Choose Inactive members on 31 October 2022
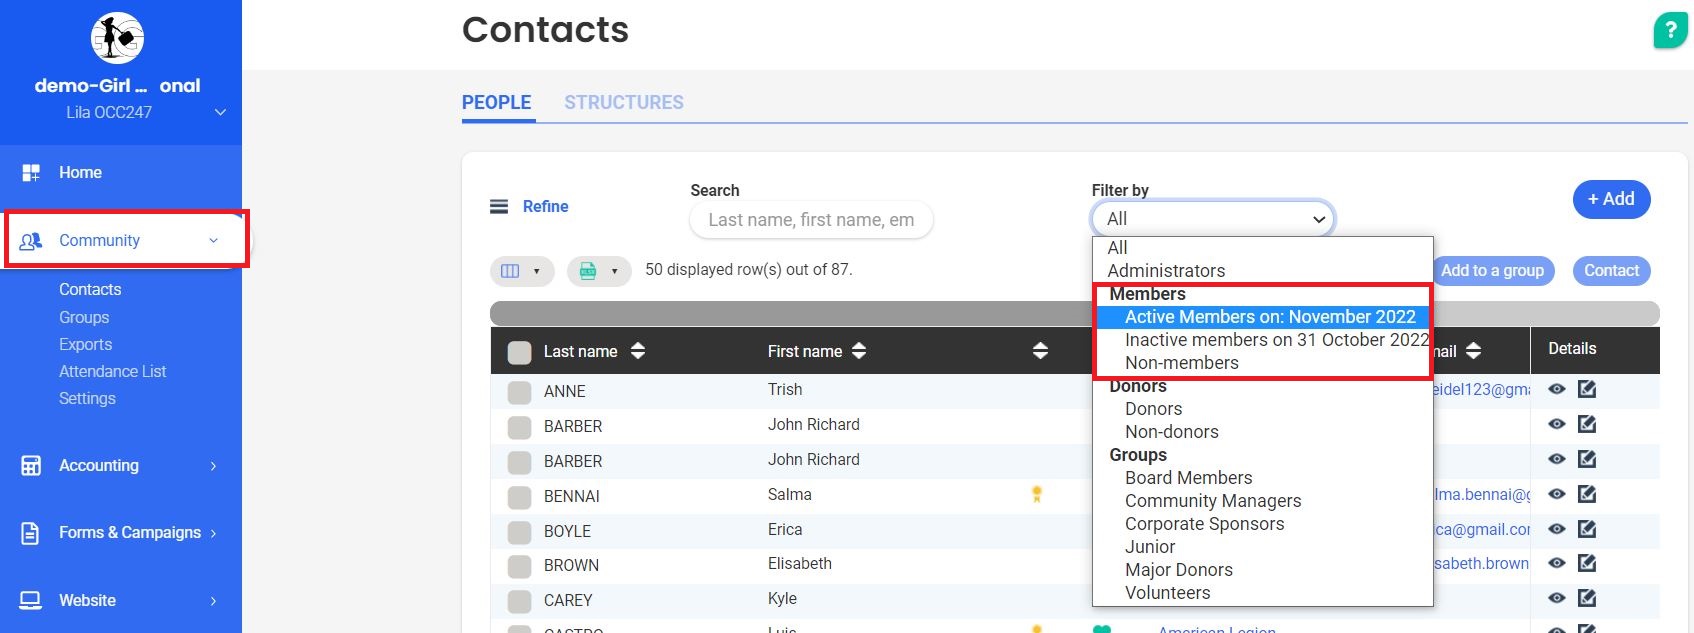Image resolution: width=1694 pixels, height=633 pixels. 1275,340
